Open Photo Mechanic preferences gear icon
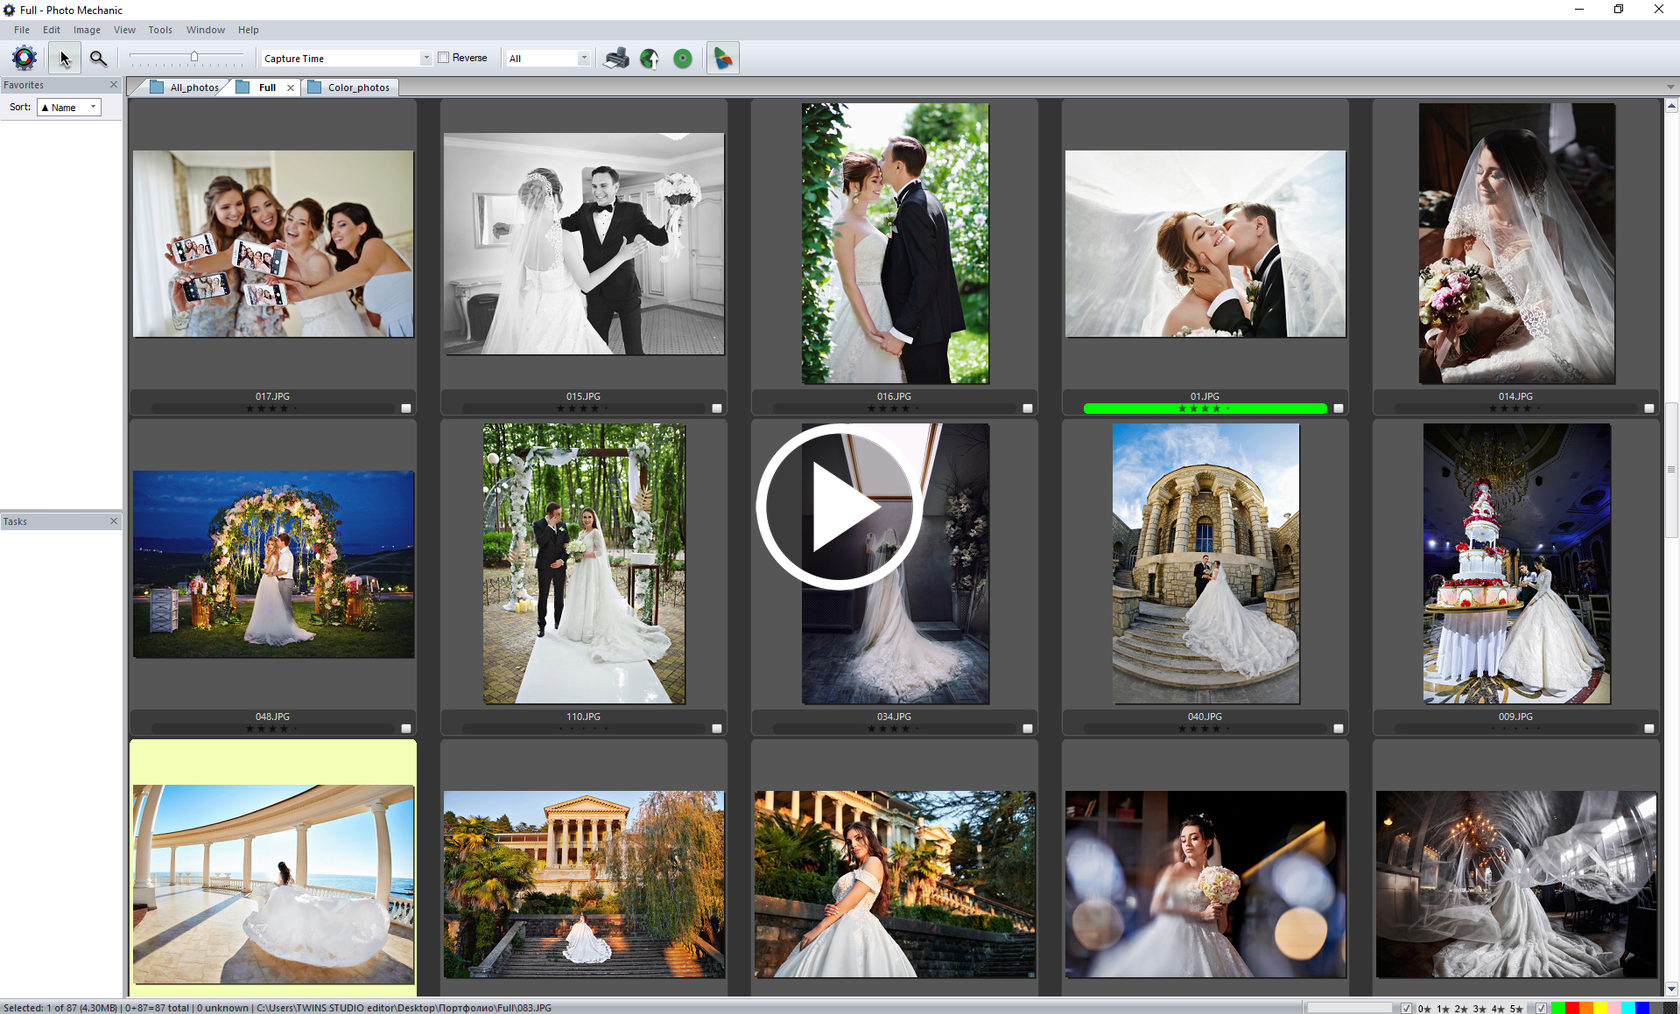 24,58
